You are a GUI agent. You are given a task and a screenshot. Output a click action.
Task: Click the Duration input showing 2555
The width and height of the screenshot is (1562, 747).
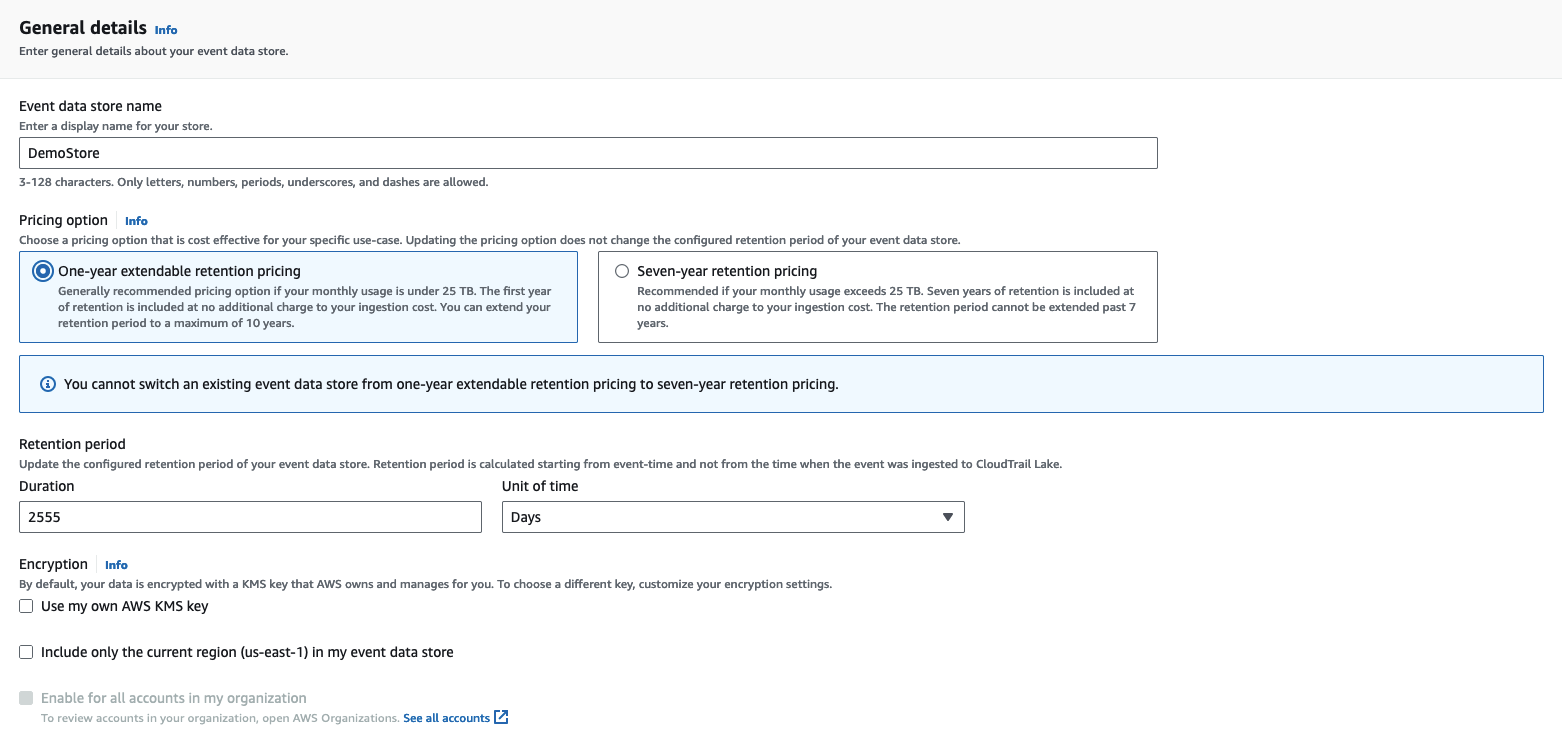(250, 517)
